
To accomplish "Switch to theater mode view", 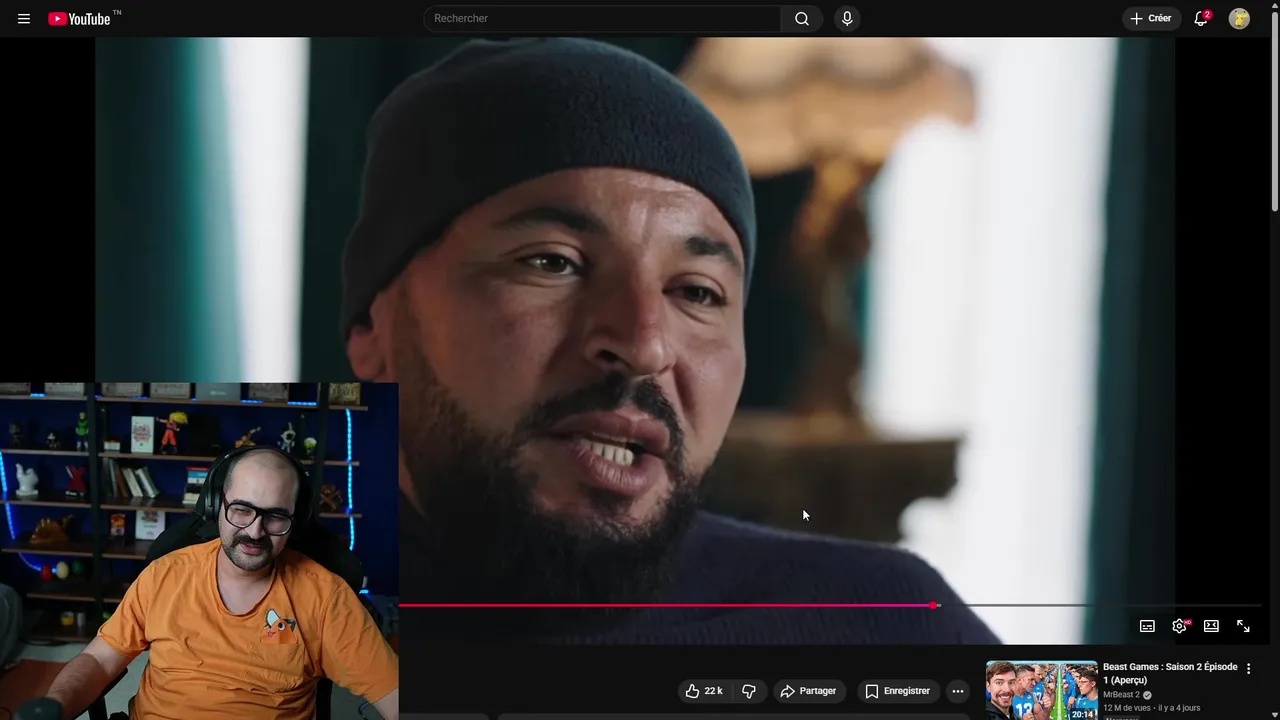I will click(1211, 626).
